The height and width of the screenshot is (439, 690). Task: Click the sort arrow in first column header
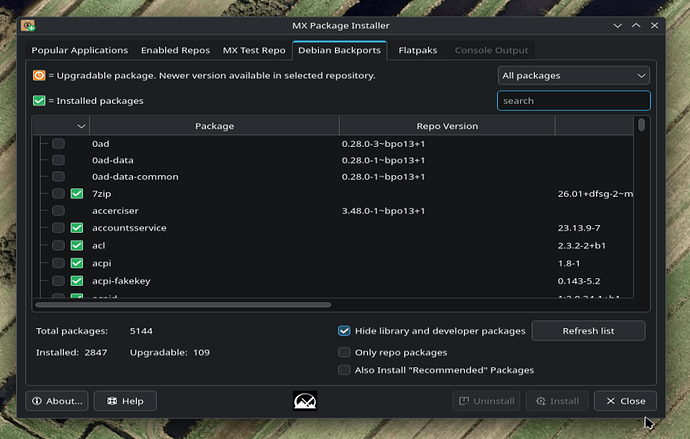[x=81, y=126]
